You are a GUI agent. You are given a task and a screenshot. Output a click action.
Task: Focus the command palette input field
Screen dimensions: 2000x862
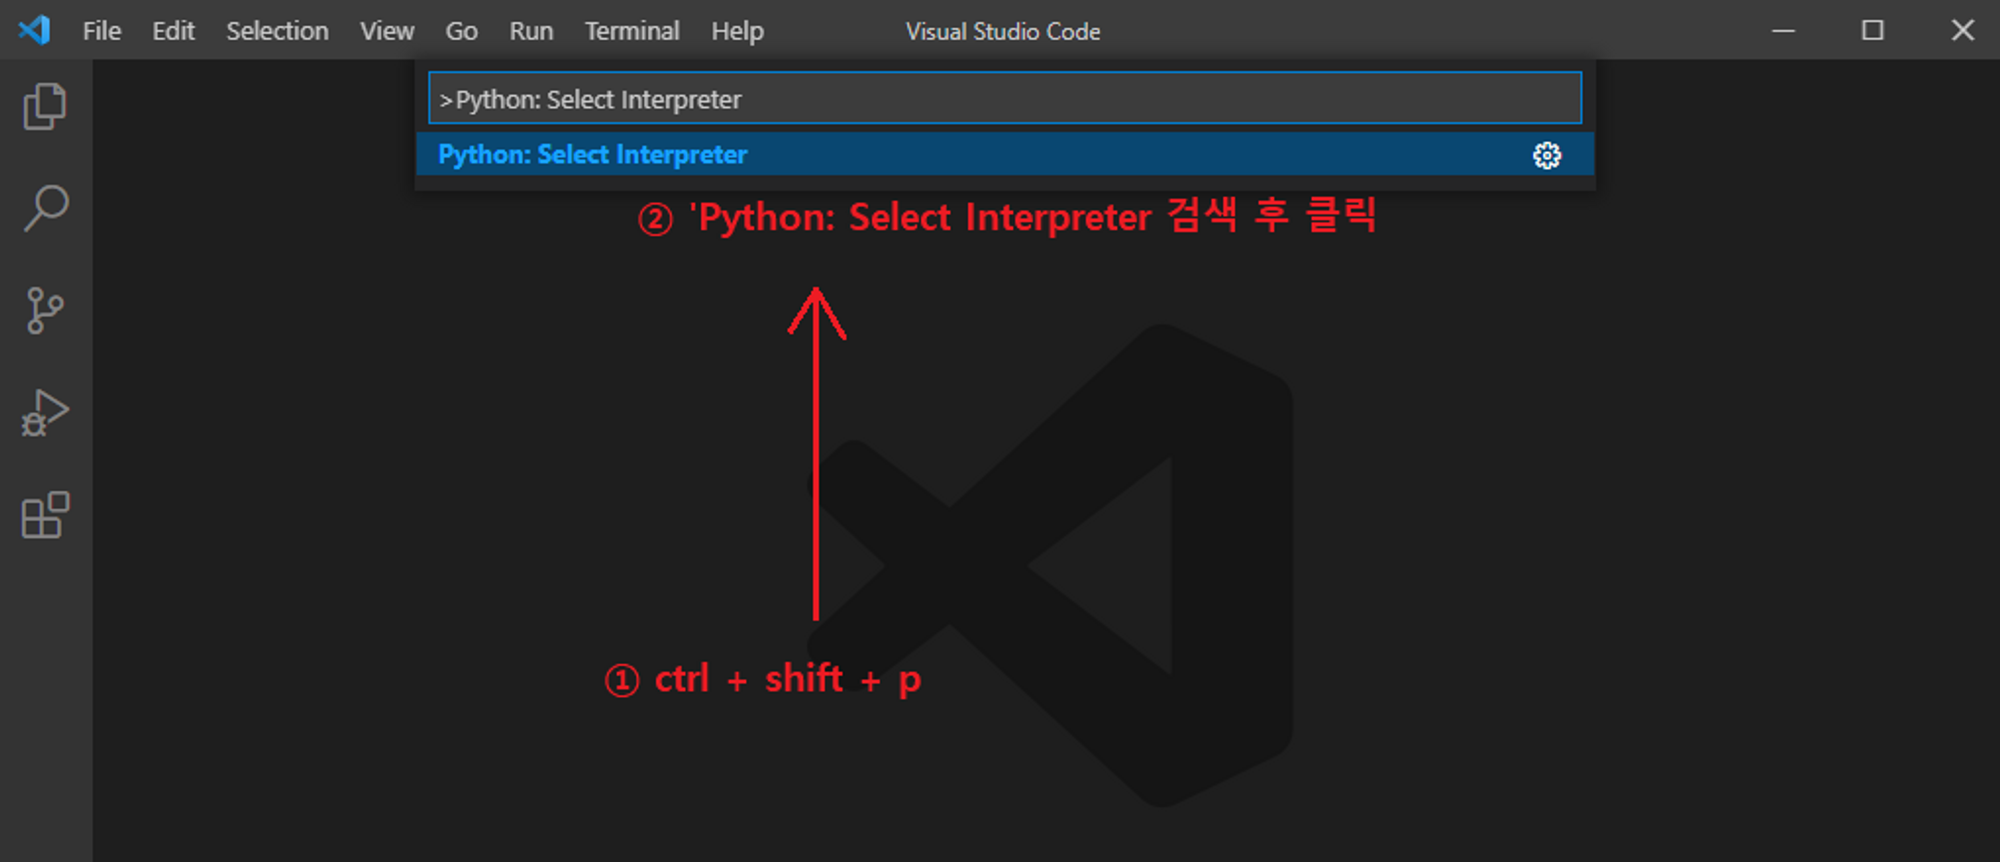(1005, 98)
